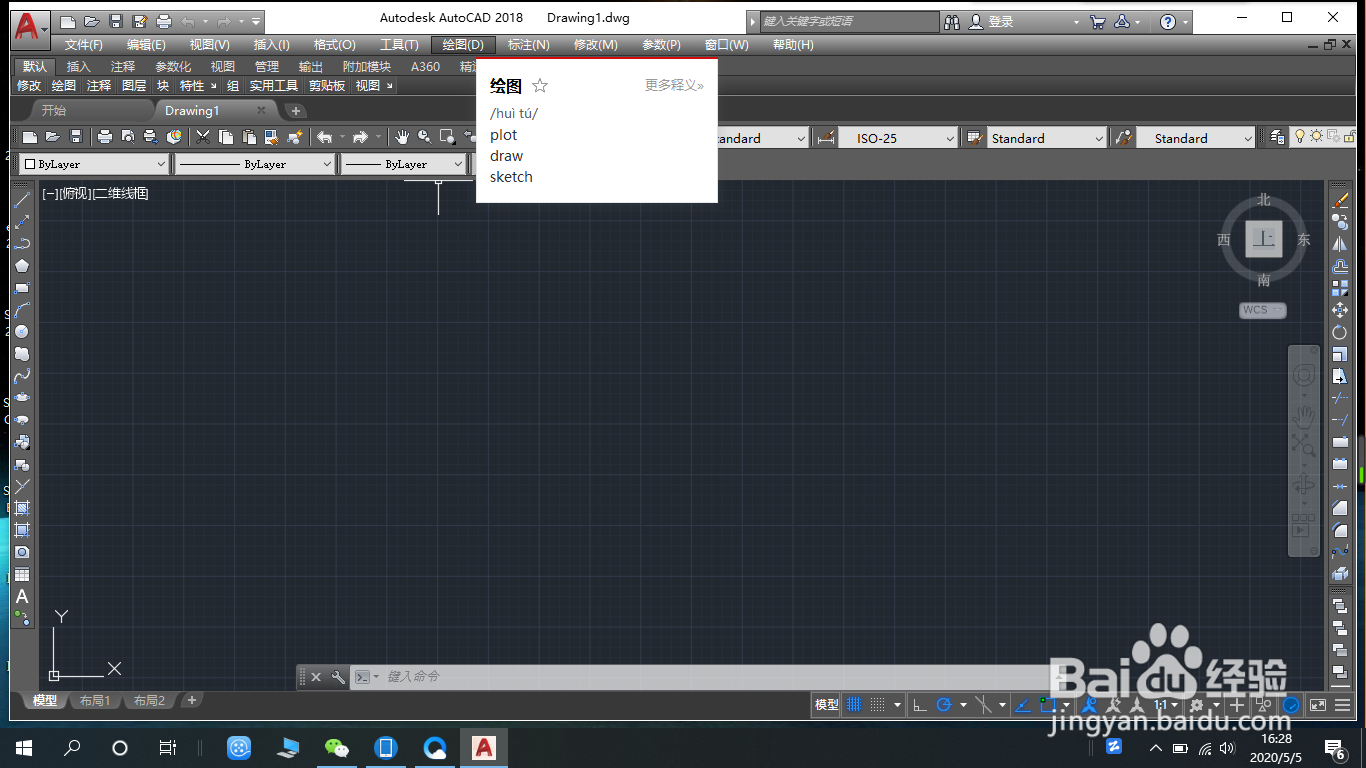Click the Erase tool in modify toolbar
The image size is (1366, 768).
point(1340,200)
